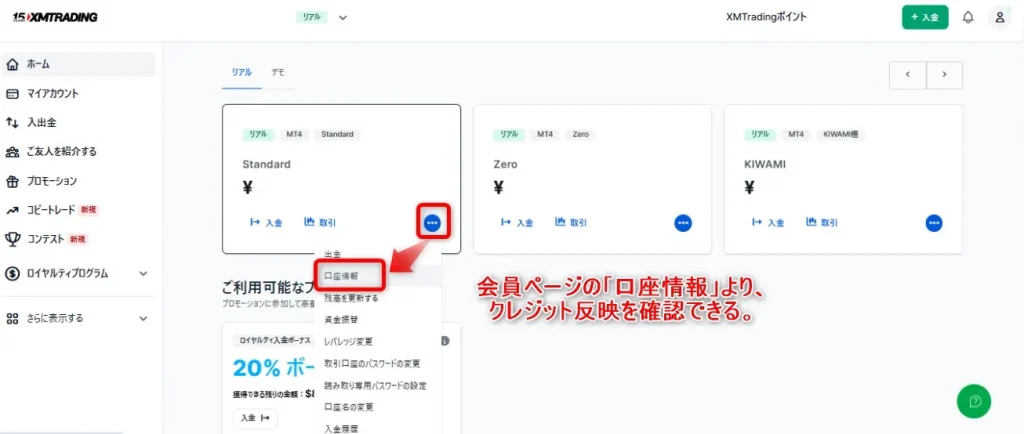This screenshot has height=434, width=1024.
Task: Click the KIWAMI極 tag on third card
Action: point(840,134)
